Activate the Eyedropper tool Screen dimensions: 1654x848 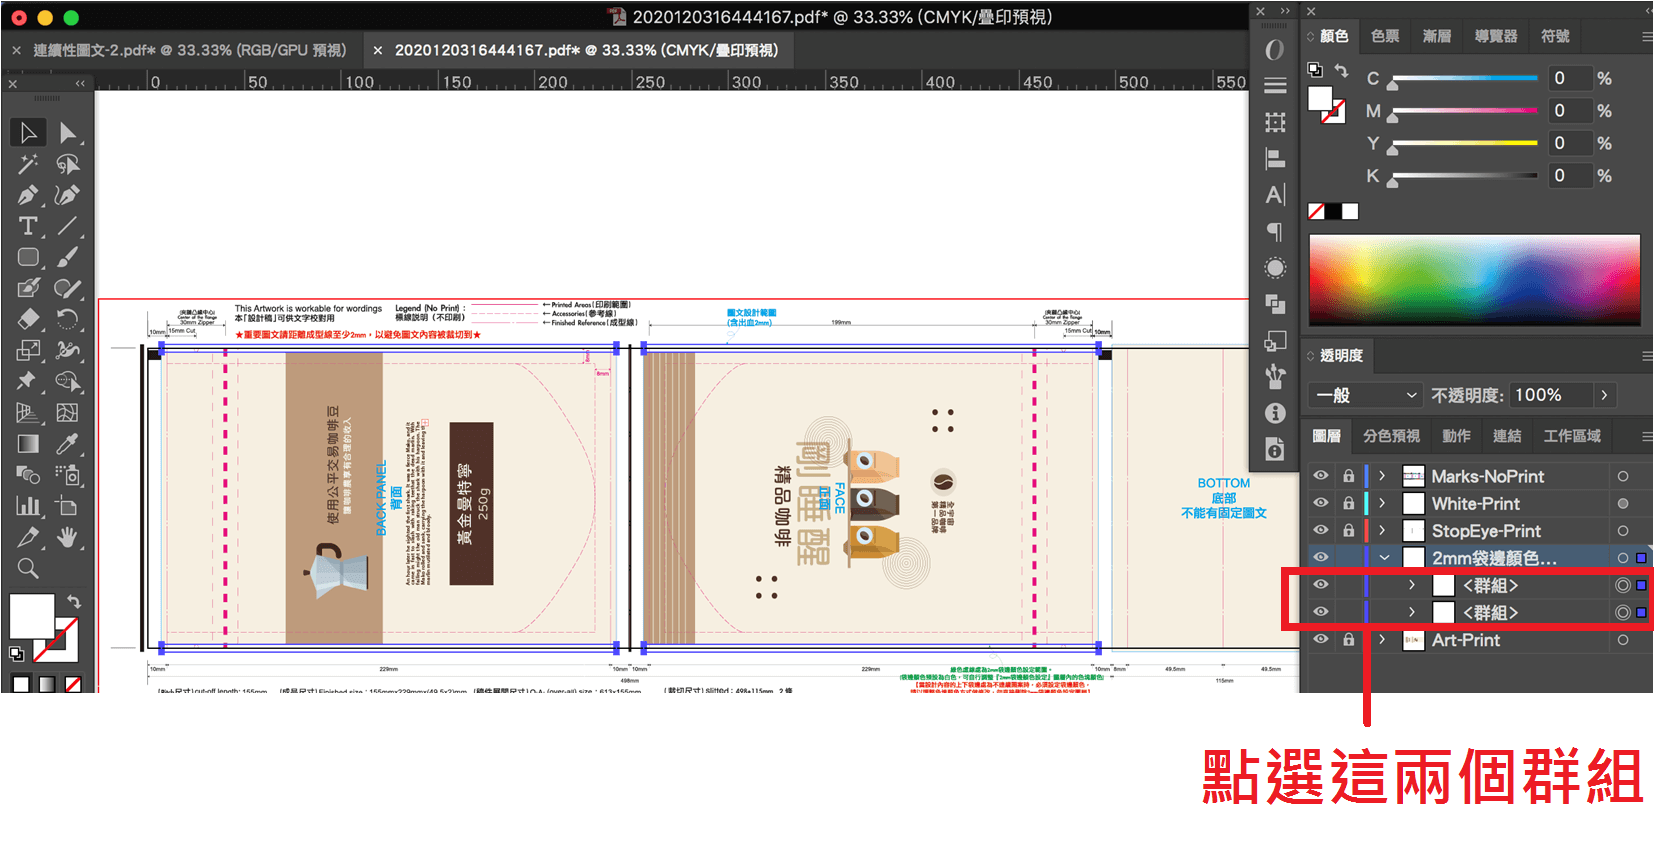(x=67, y=444)
